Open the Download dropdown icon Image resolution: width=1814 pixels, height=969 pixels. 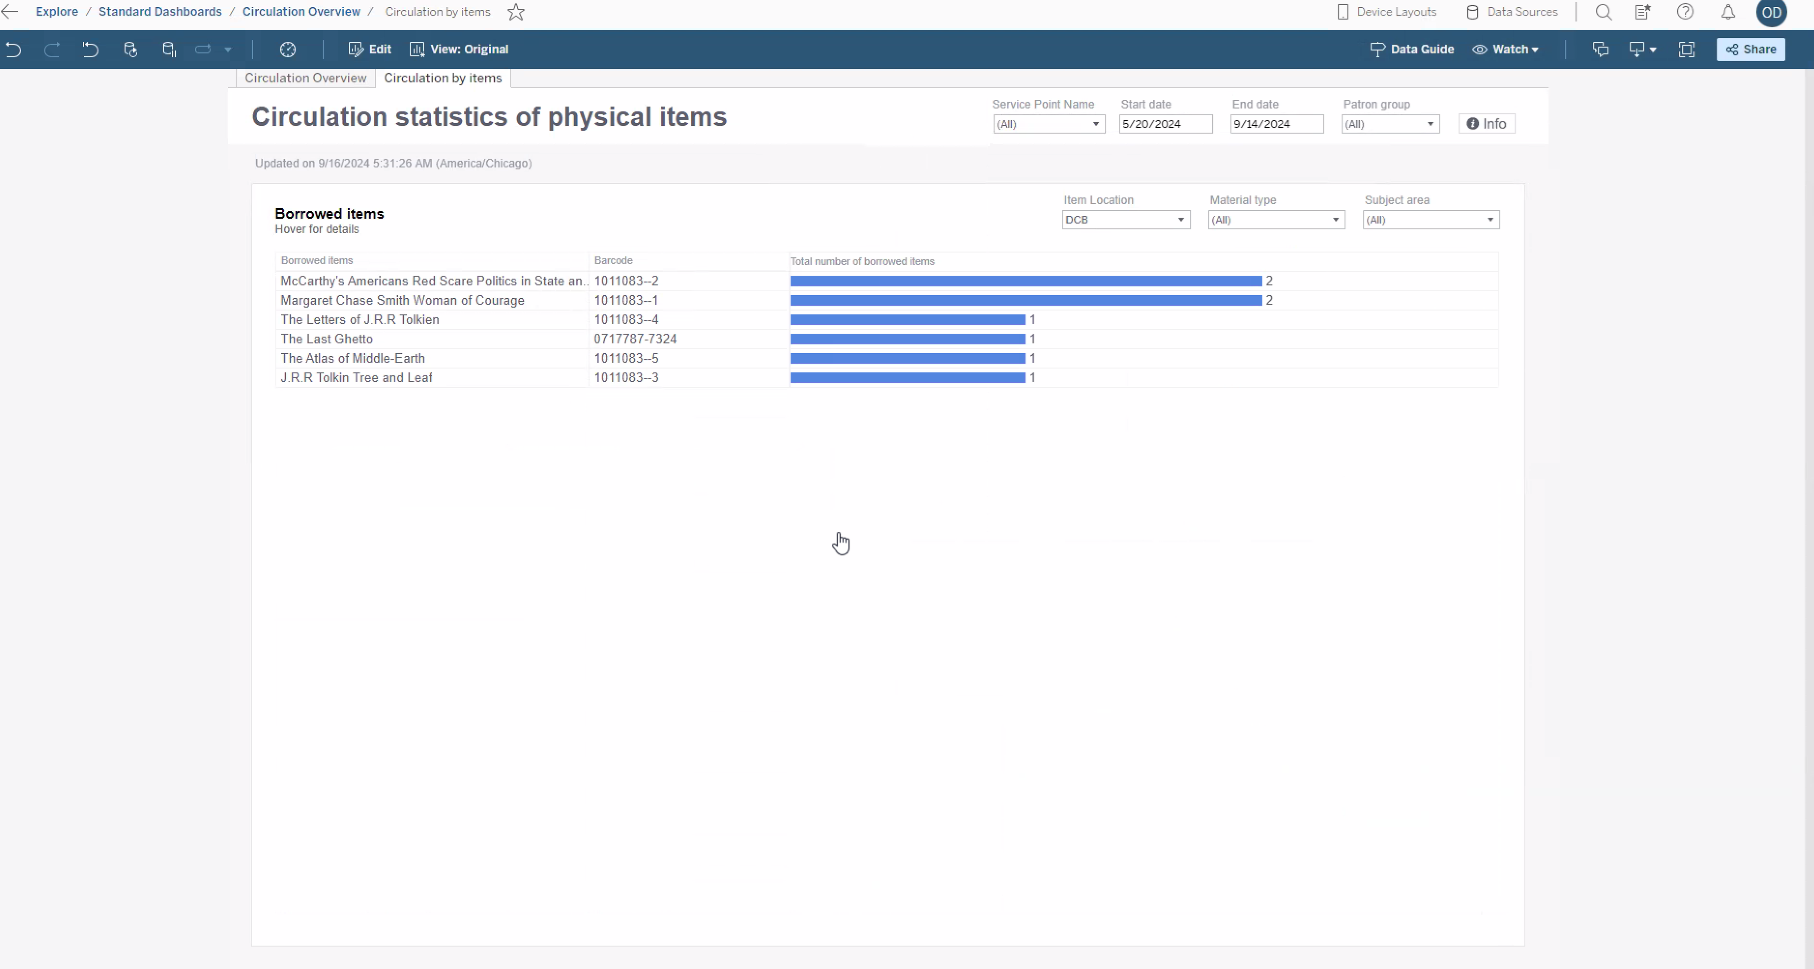point(1643,49)
